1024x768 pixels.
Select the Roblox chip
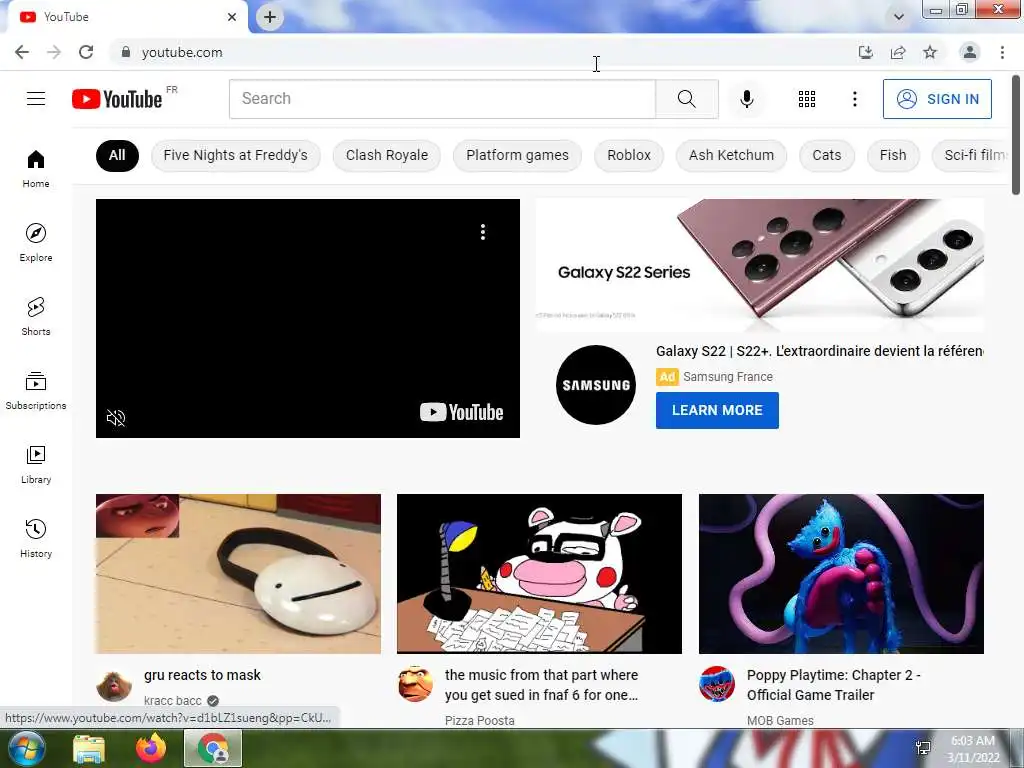[x=629, y=155]
